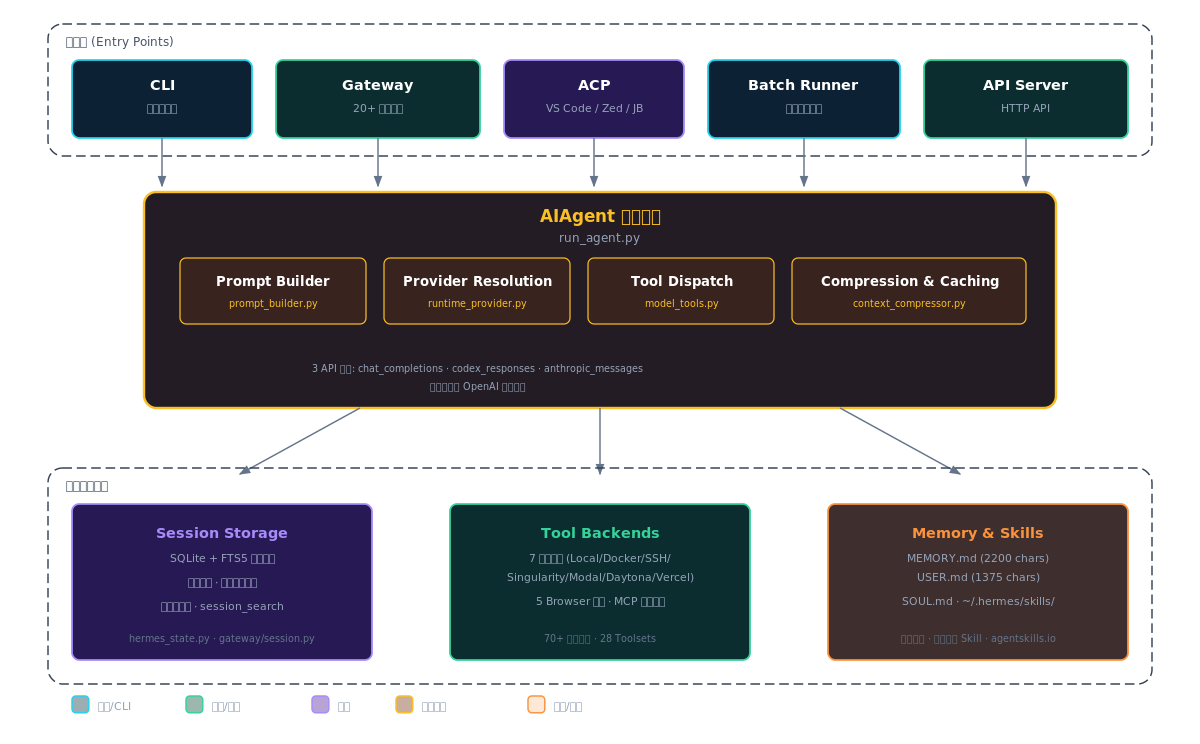Image resolution: width=1200 pixels, height=744 pixels.
Task: Click the 'VS Code / Zed / JB' text
Action: [594, 108]
